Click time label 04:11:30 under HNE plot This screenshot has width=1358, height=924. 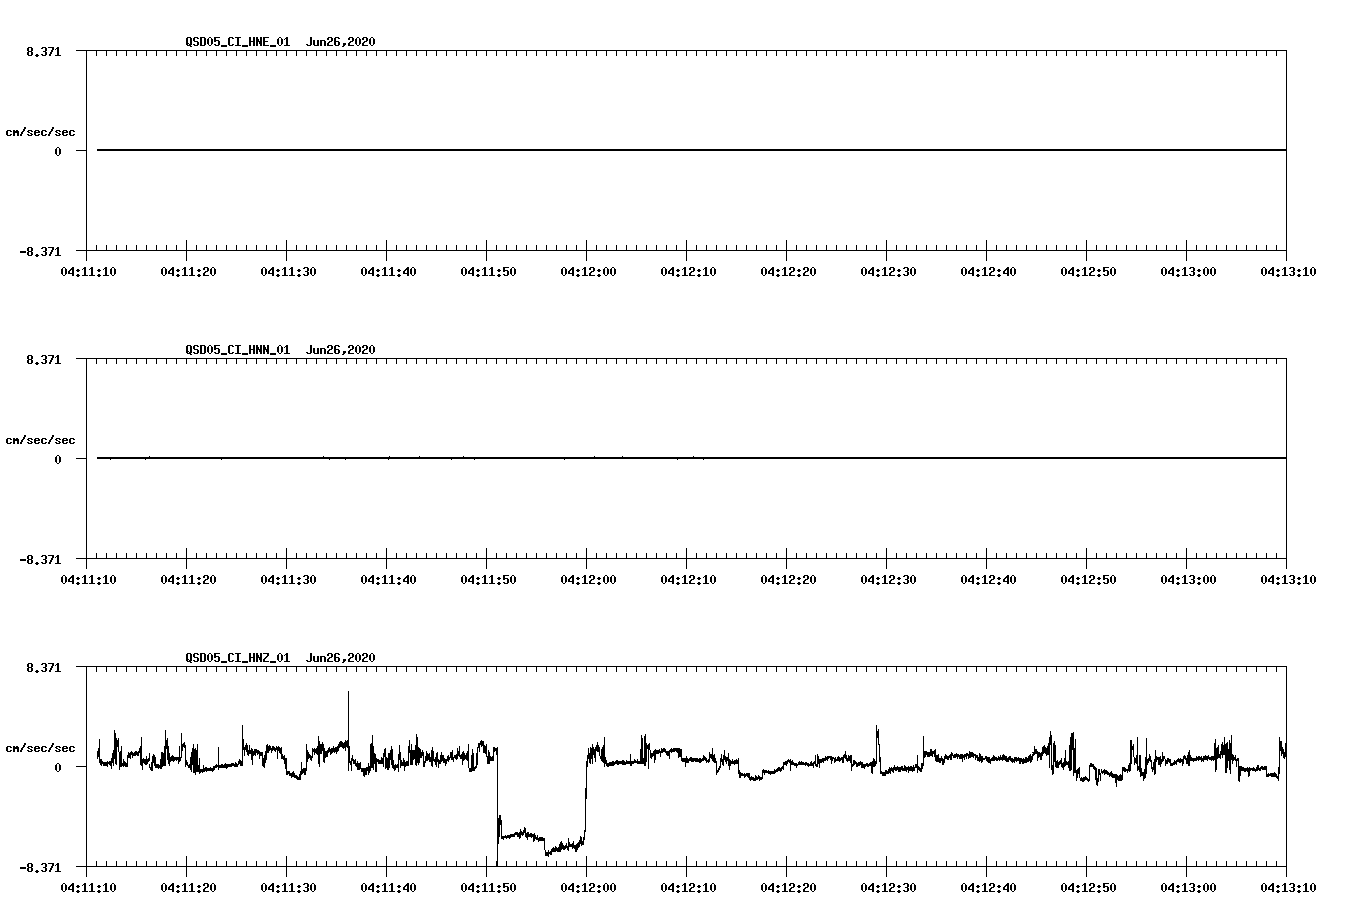point(288,271)
